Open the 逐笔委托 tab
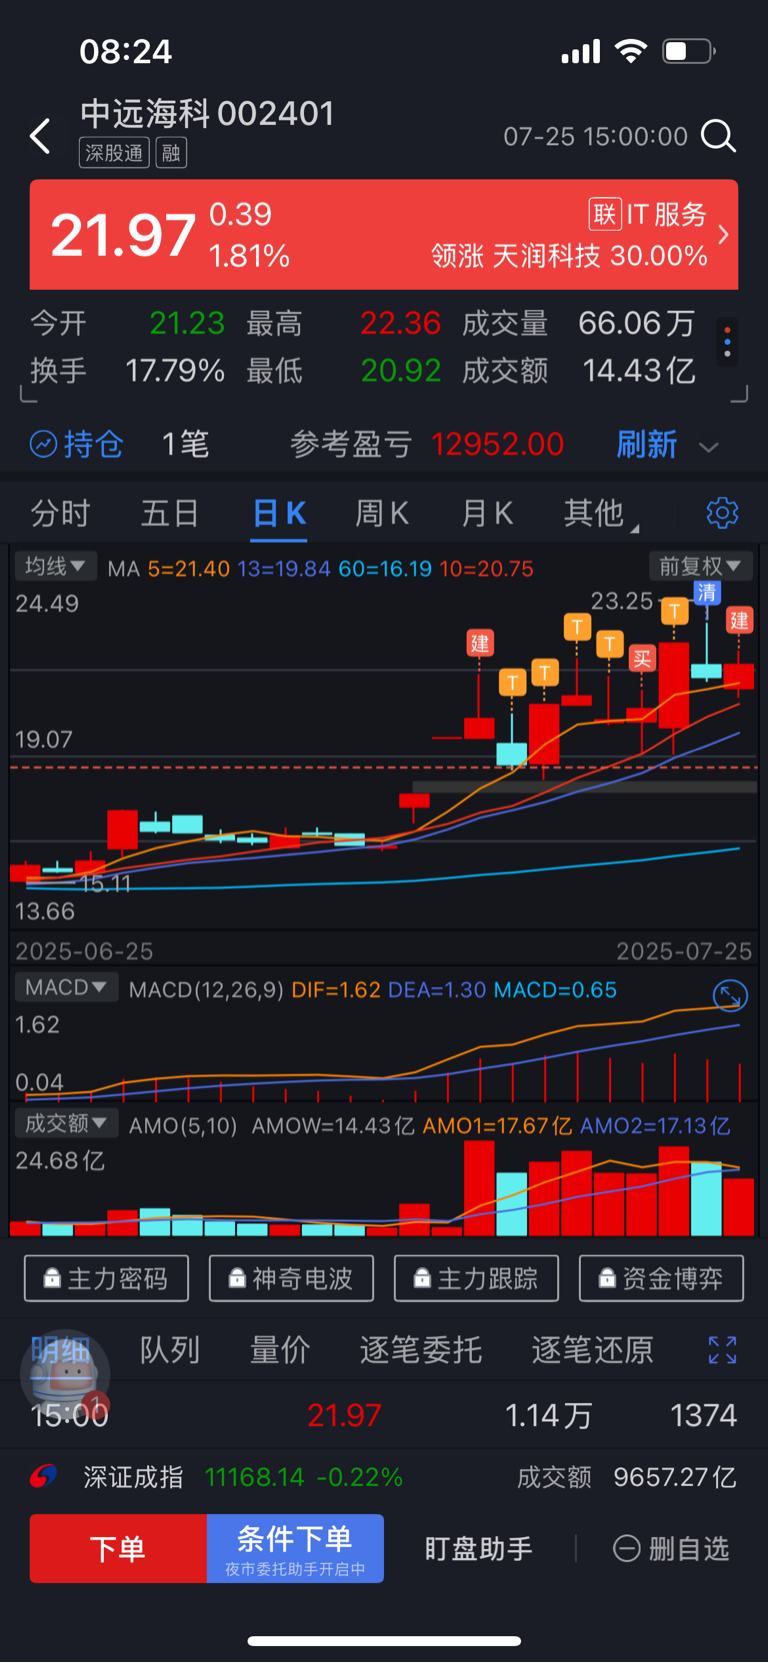The image size is (768, 1663). pyautogui.click(x=421, y=1350)
